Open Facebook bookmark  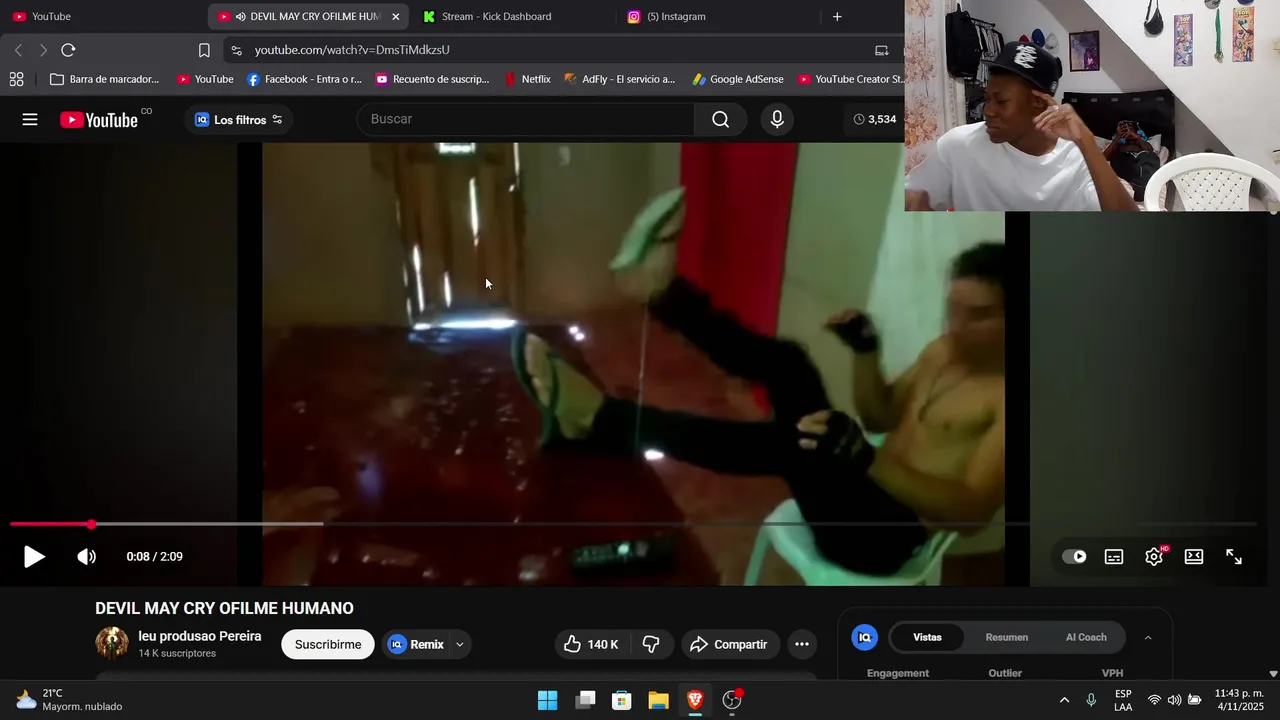point(304,79)
